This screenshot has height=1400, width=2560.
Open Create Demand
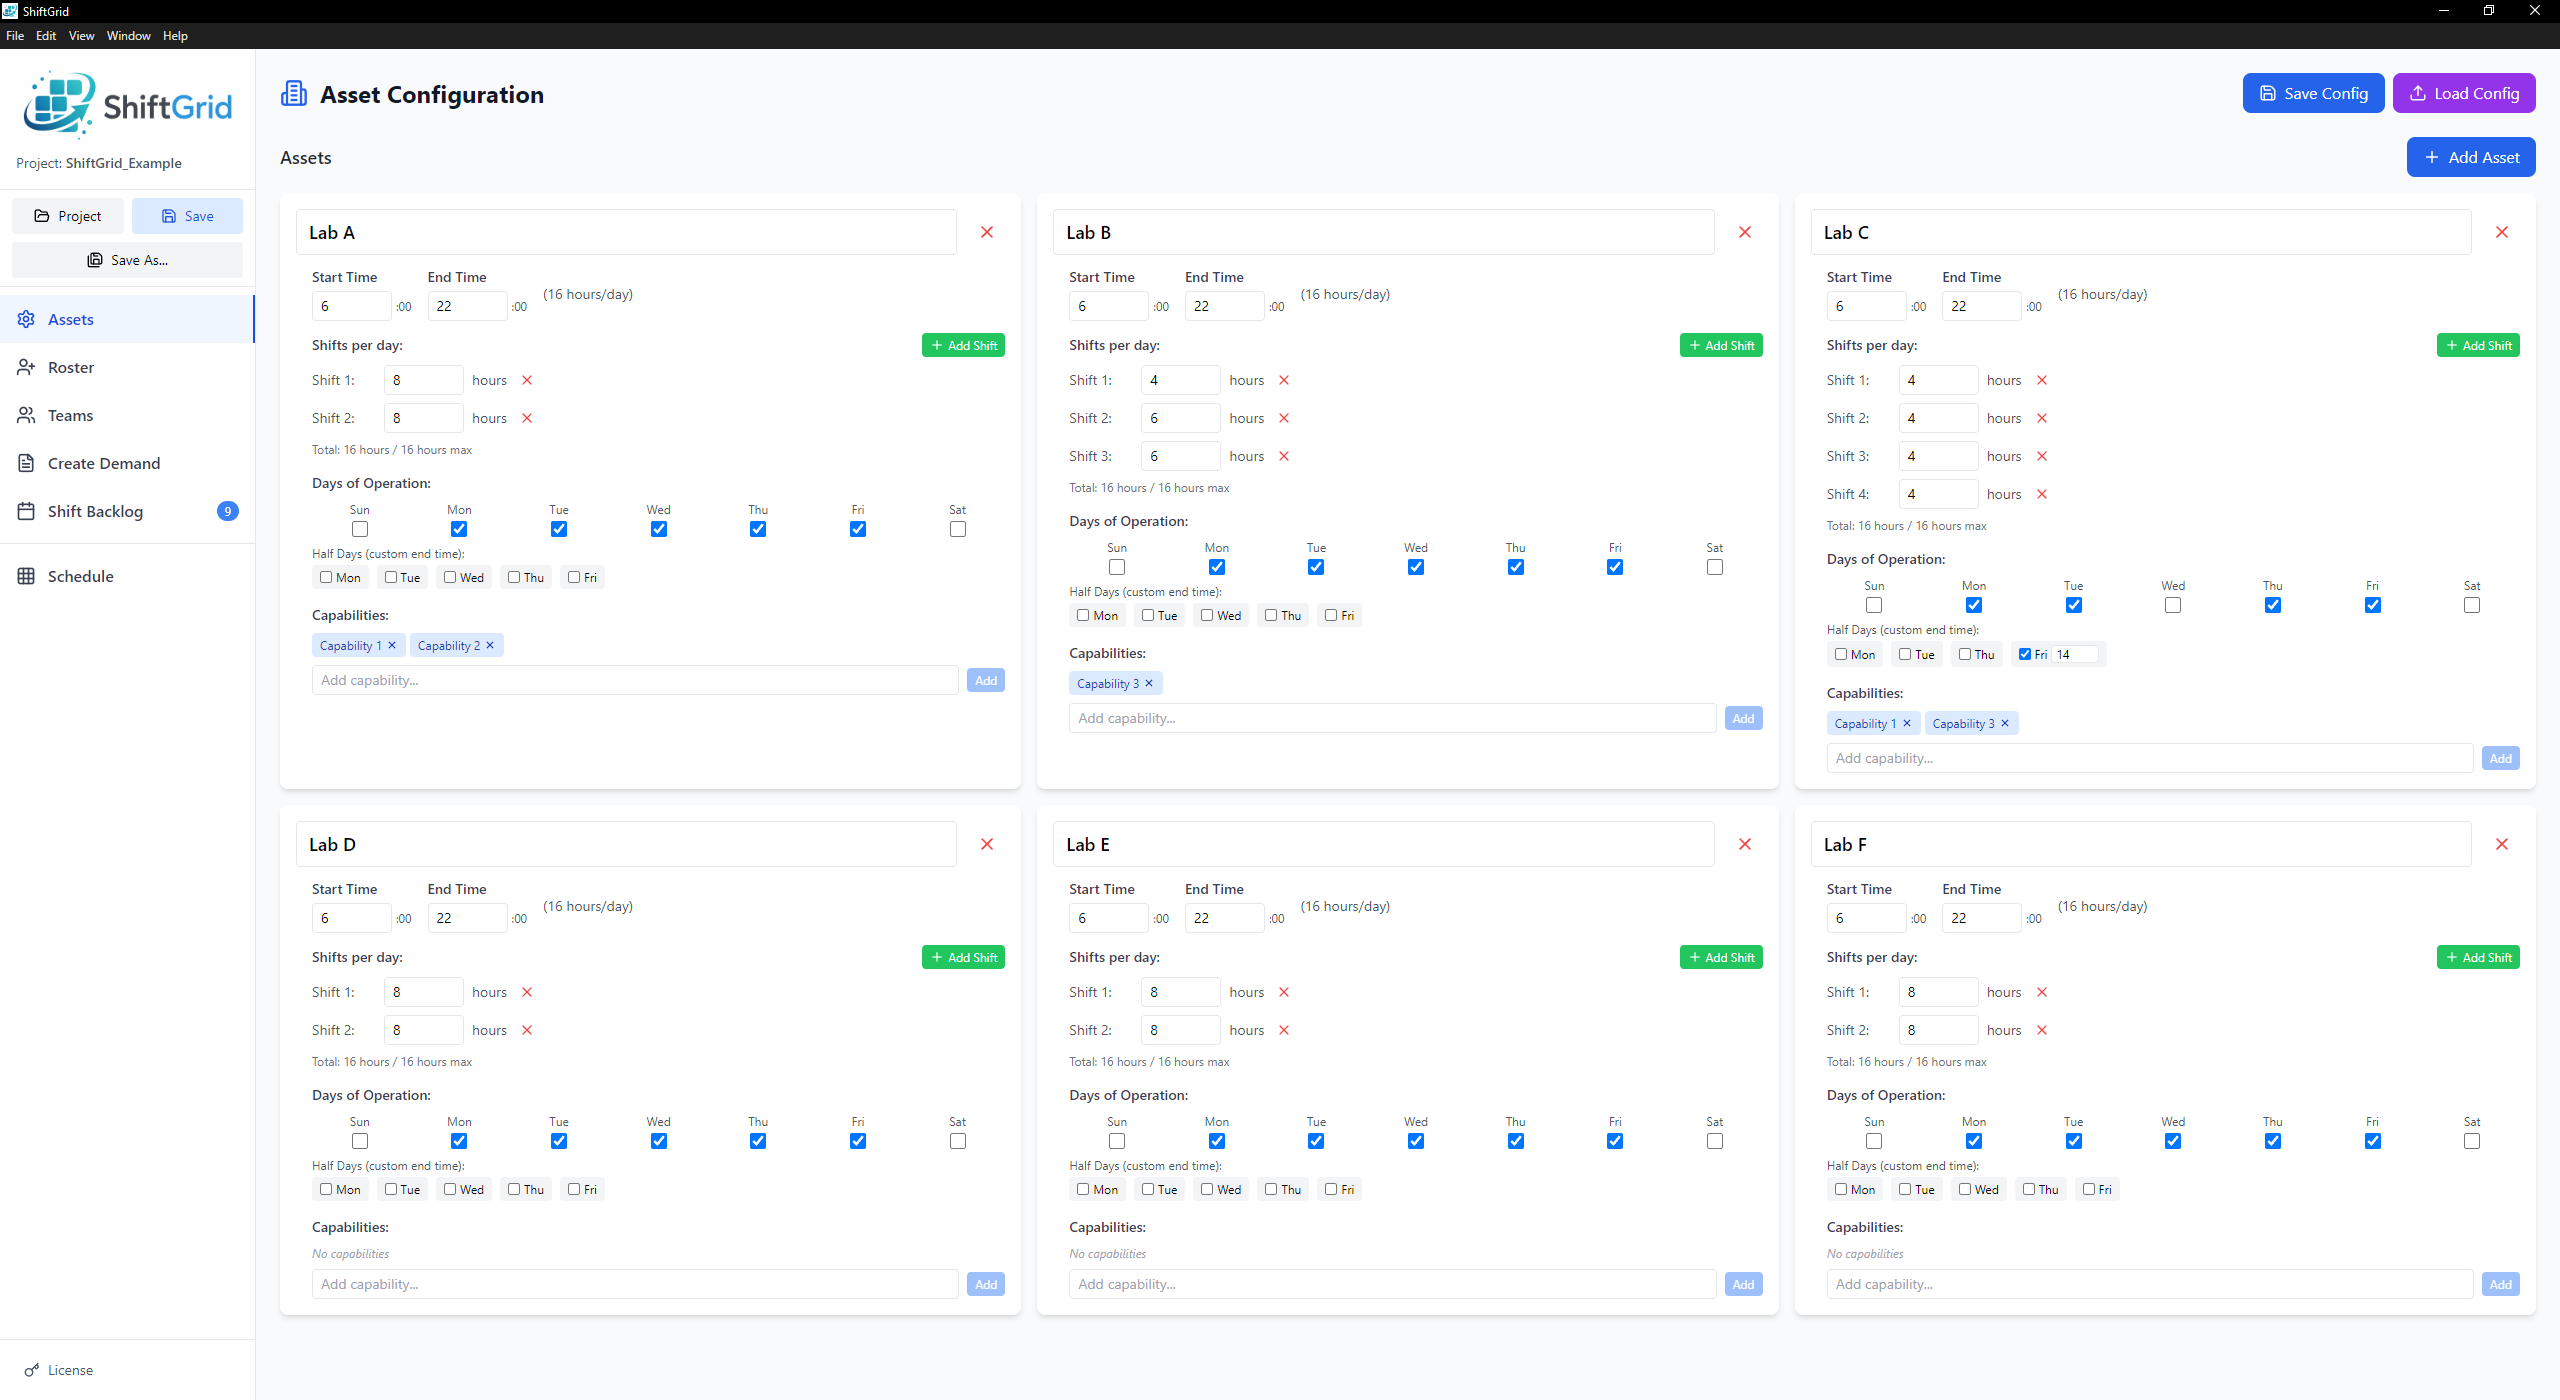point(104,463)
